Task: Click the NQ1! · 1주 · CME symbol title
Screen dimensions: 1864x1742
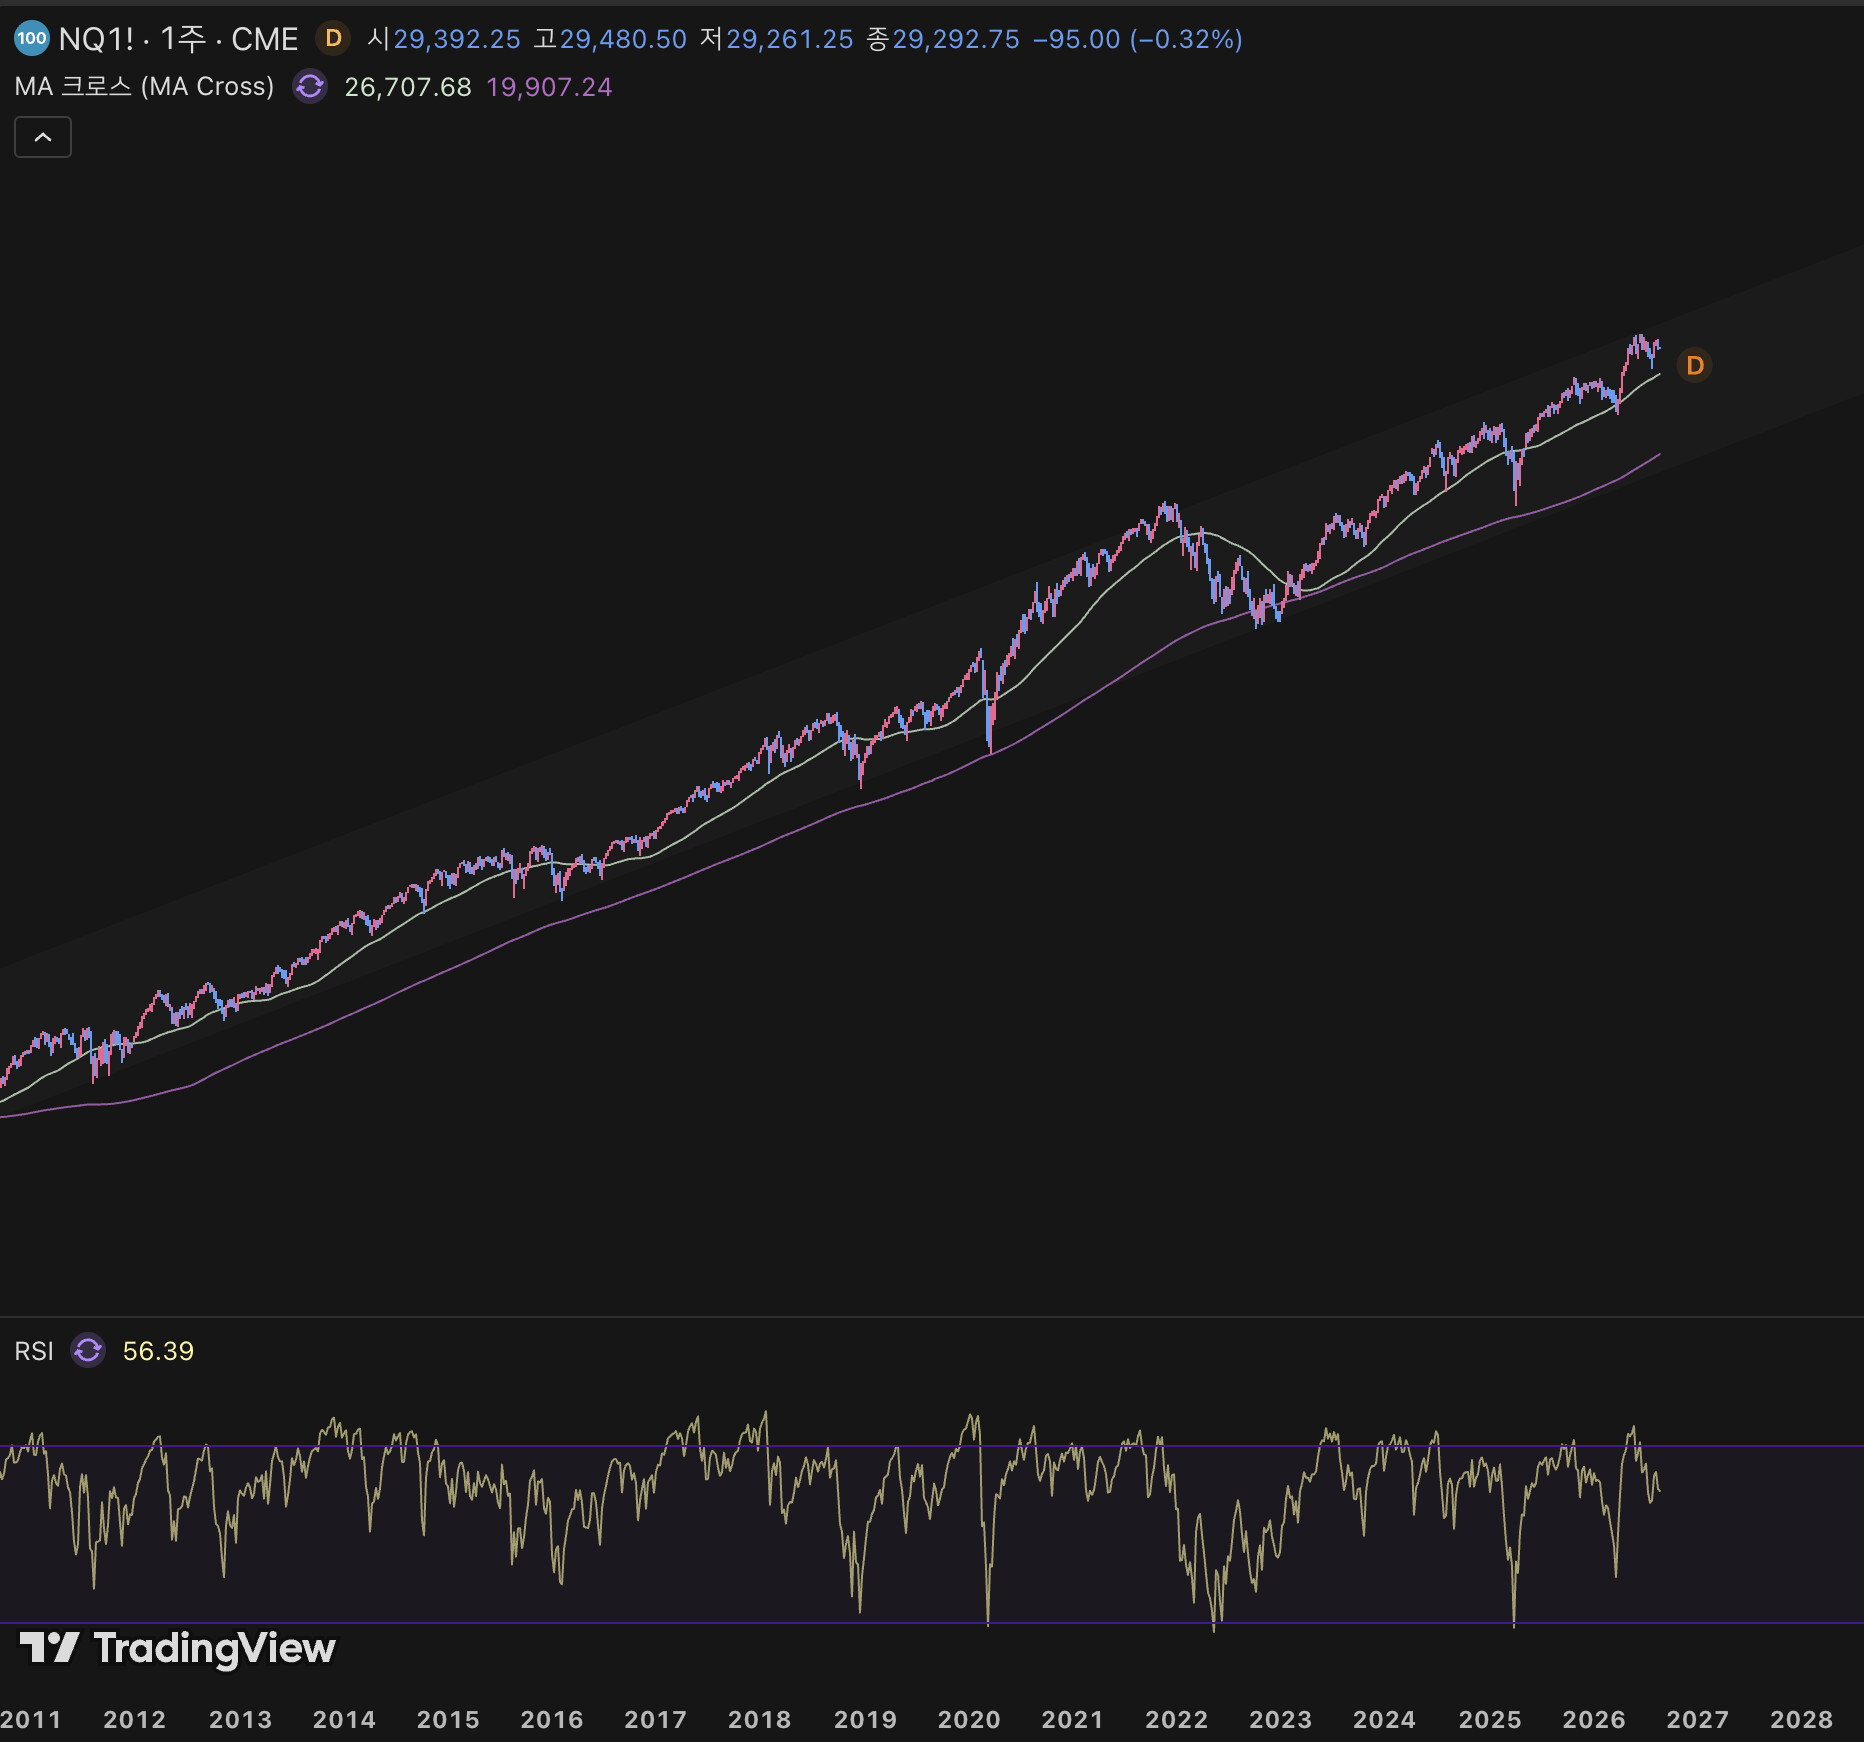Action: click(x=179, y=39)
